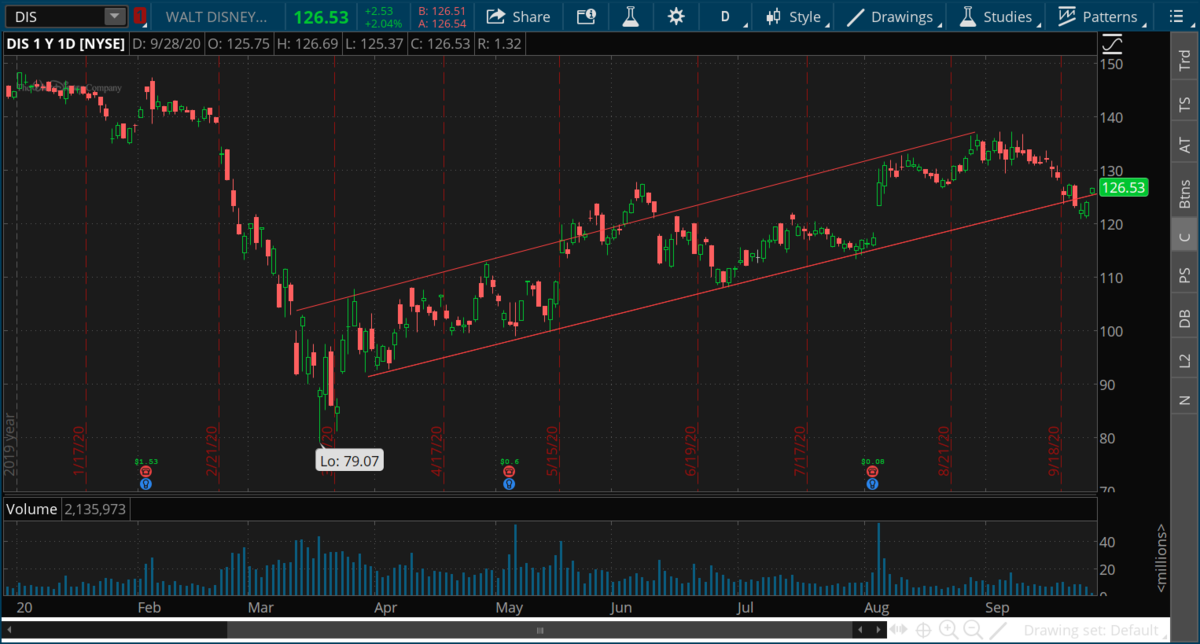The image size is (1200, 644).
Task: Click the flask quick study icon
Action: tap(629, 17)
